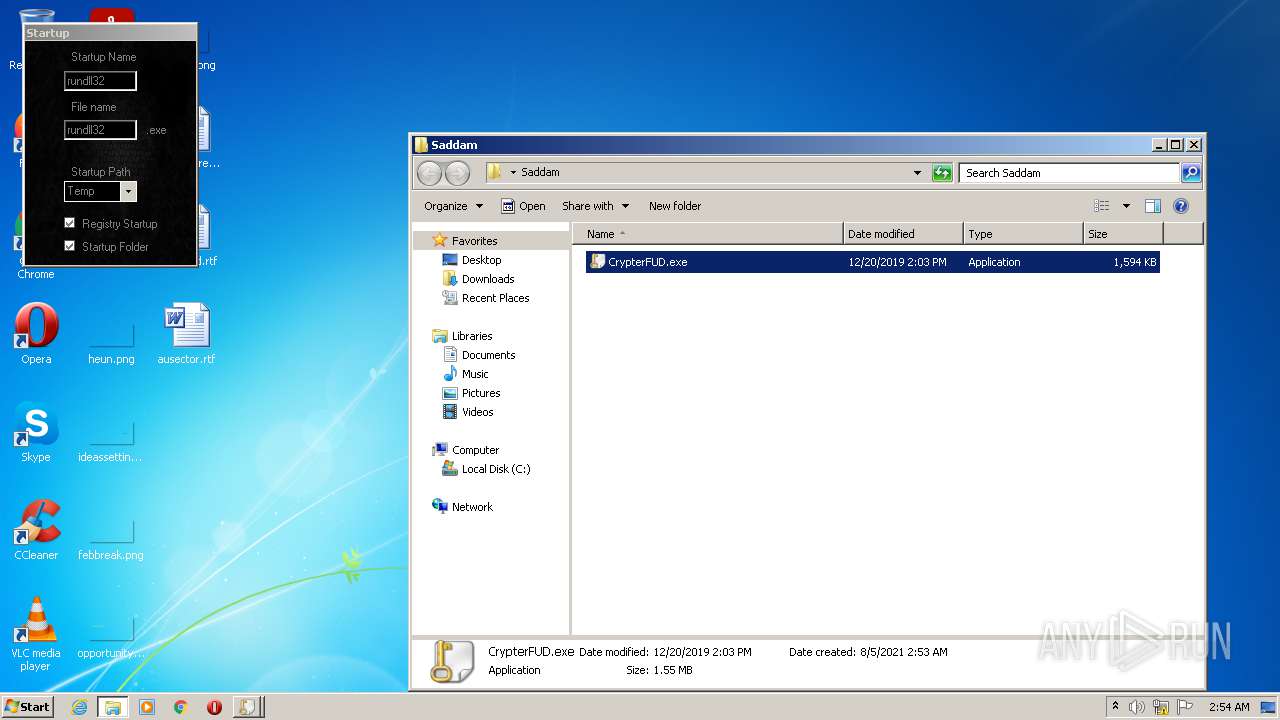Open the CCleaner desktop shortcut
The width and height of the screenshot is (1280, 720).
36,530
